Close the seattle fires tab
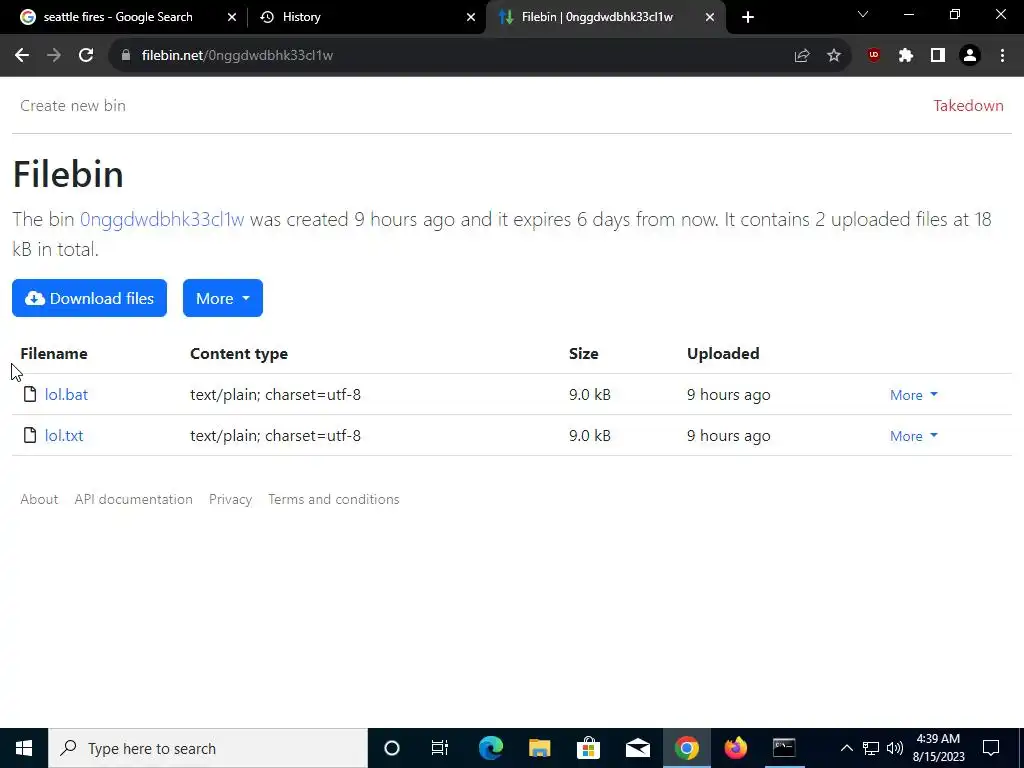The height and width of the screenshot is (768, 1024). 232,17
